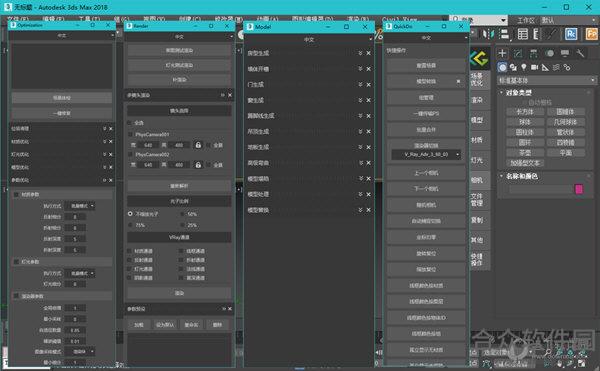Open the 中文 language dropdown in QuickDo window
Screen dimensions: 600x371
pyautogui.click(x=426, y=38)
